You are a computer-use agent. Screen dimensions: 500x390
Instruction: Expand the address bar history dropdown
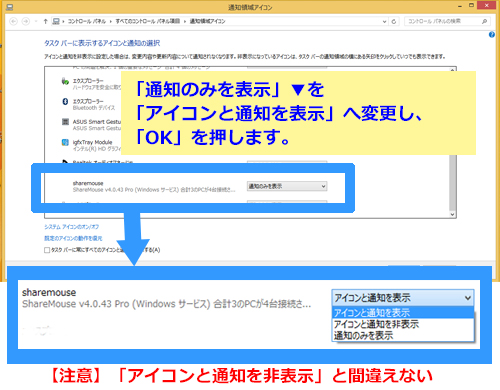point(384,21)
